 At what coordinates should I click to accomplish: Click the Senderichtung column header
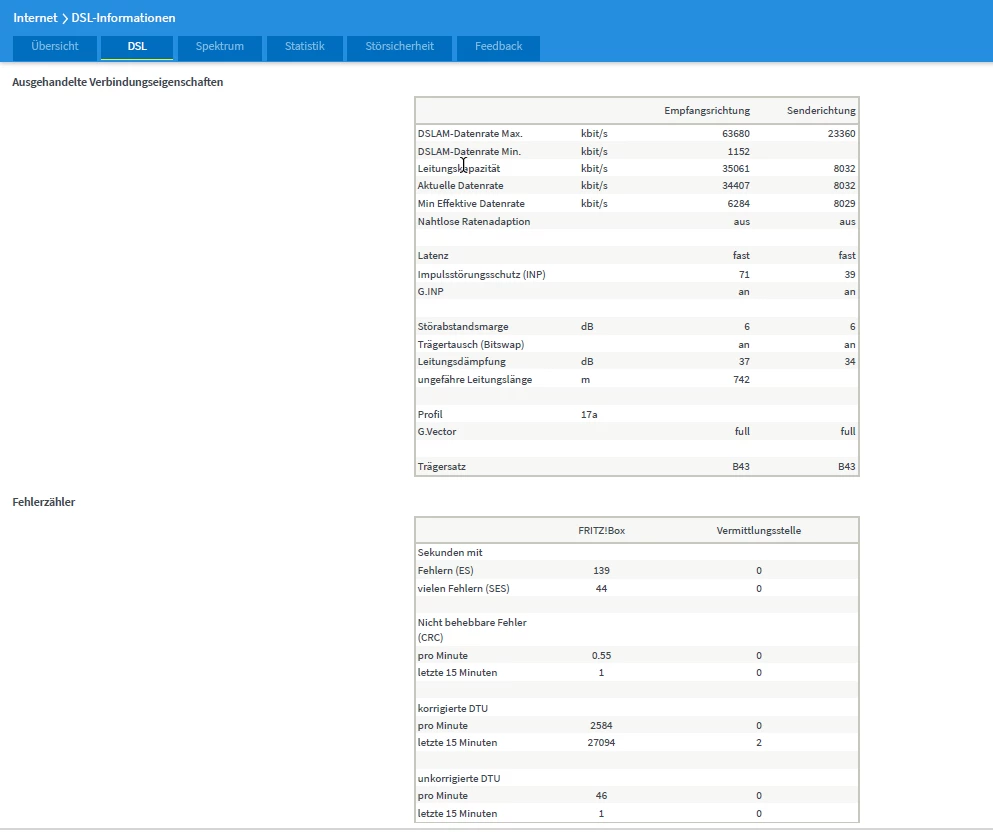coord(822,111)
